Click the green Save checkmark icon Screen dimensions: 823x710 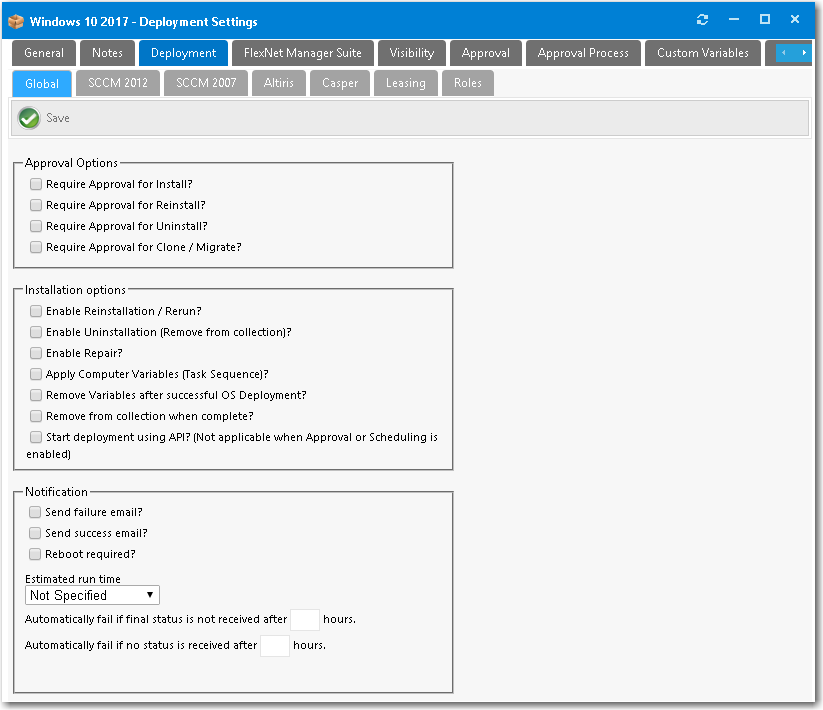coord(29,118)
